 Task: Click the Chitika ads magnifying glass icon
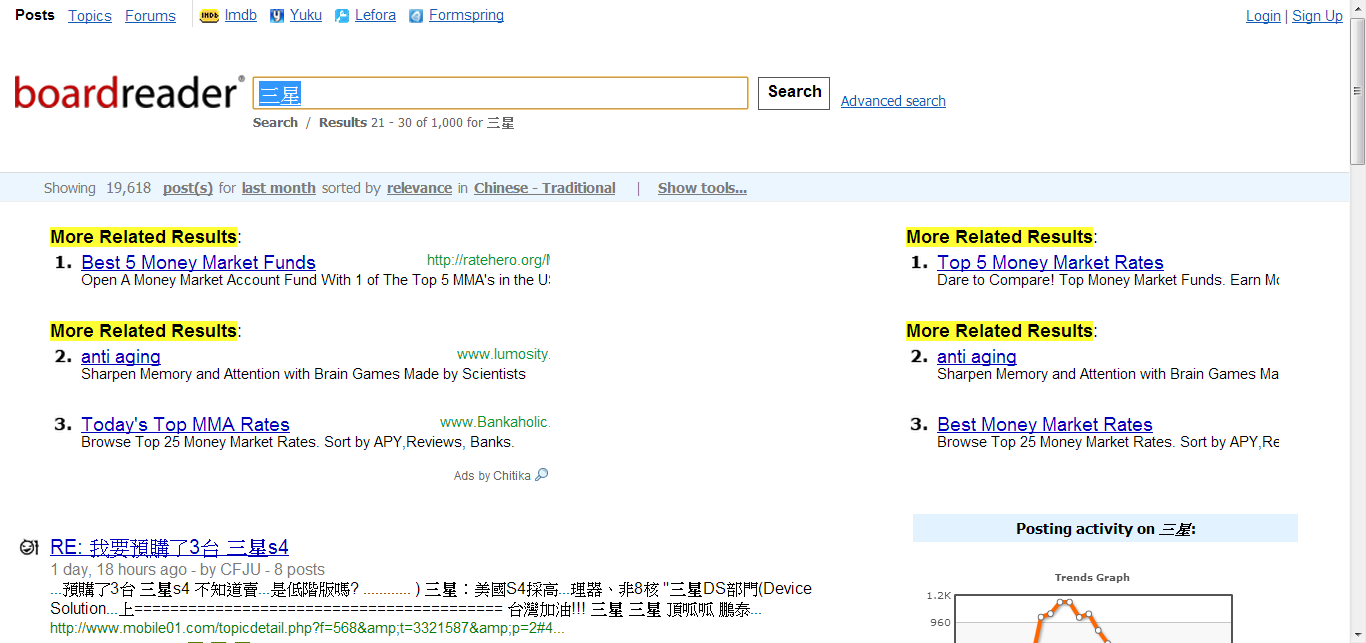pos(539,475)
